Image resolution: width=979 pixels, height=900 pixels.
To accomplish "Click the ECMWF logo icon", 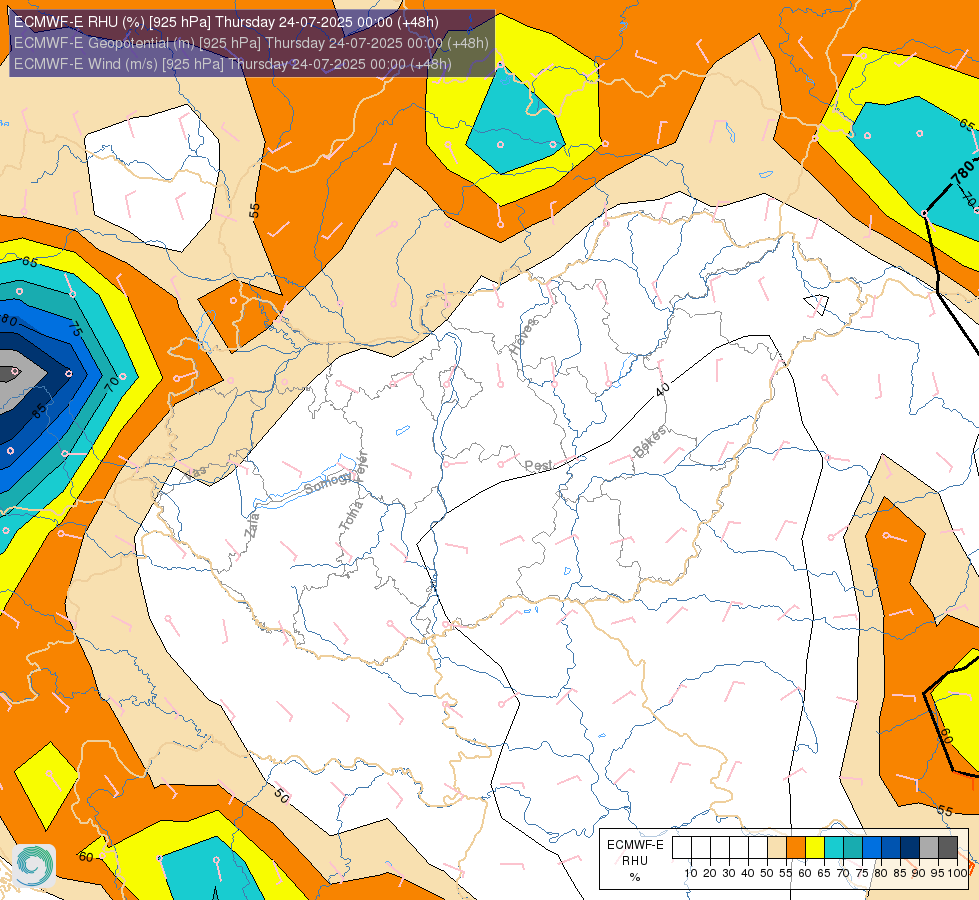I will coord(34,866).
